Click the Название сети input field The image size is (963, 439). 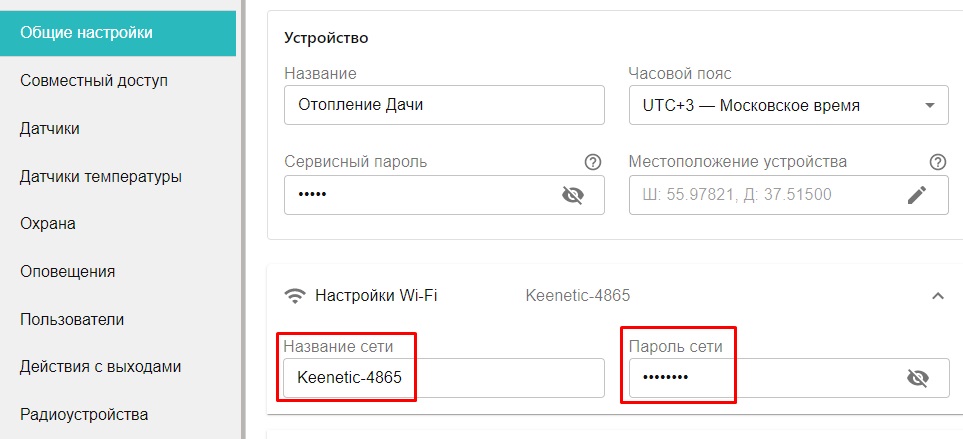444,378
